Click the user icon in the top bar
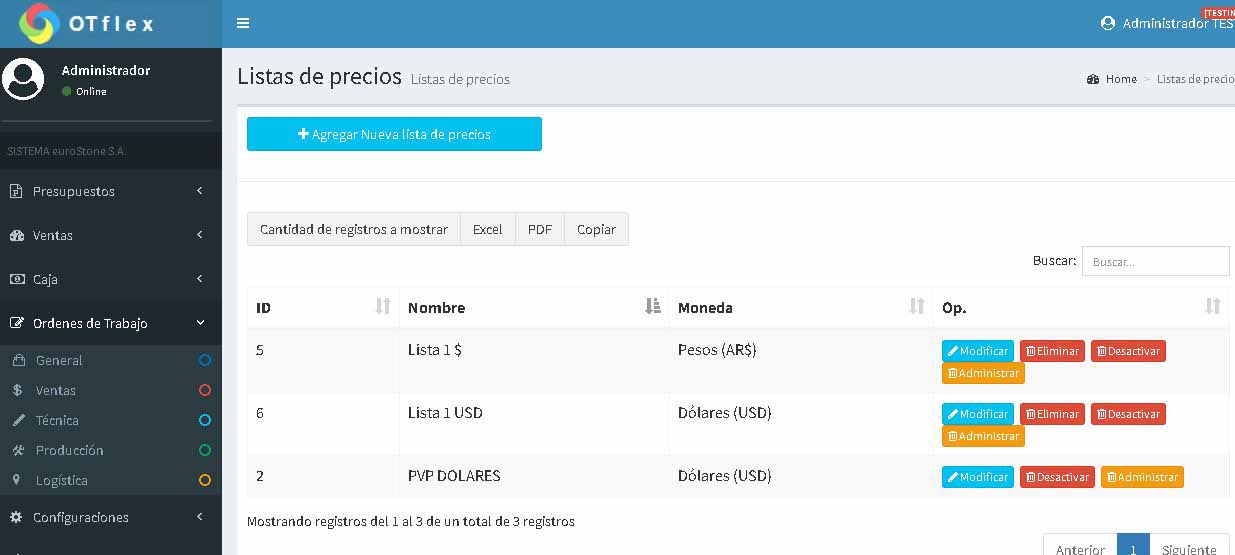 pyautogui.click(x=1107, y=23)
